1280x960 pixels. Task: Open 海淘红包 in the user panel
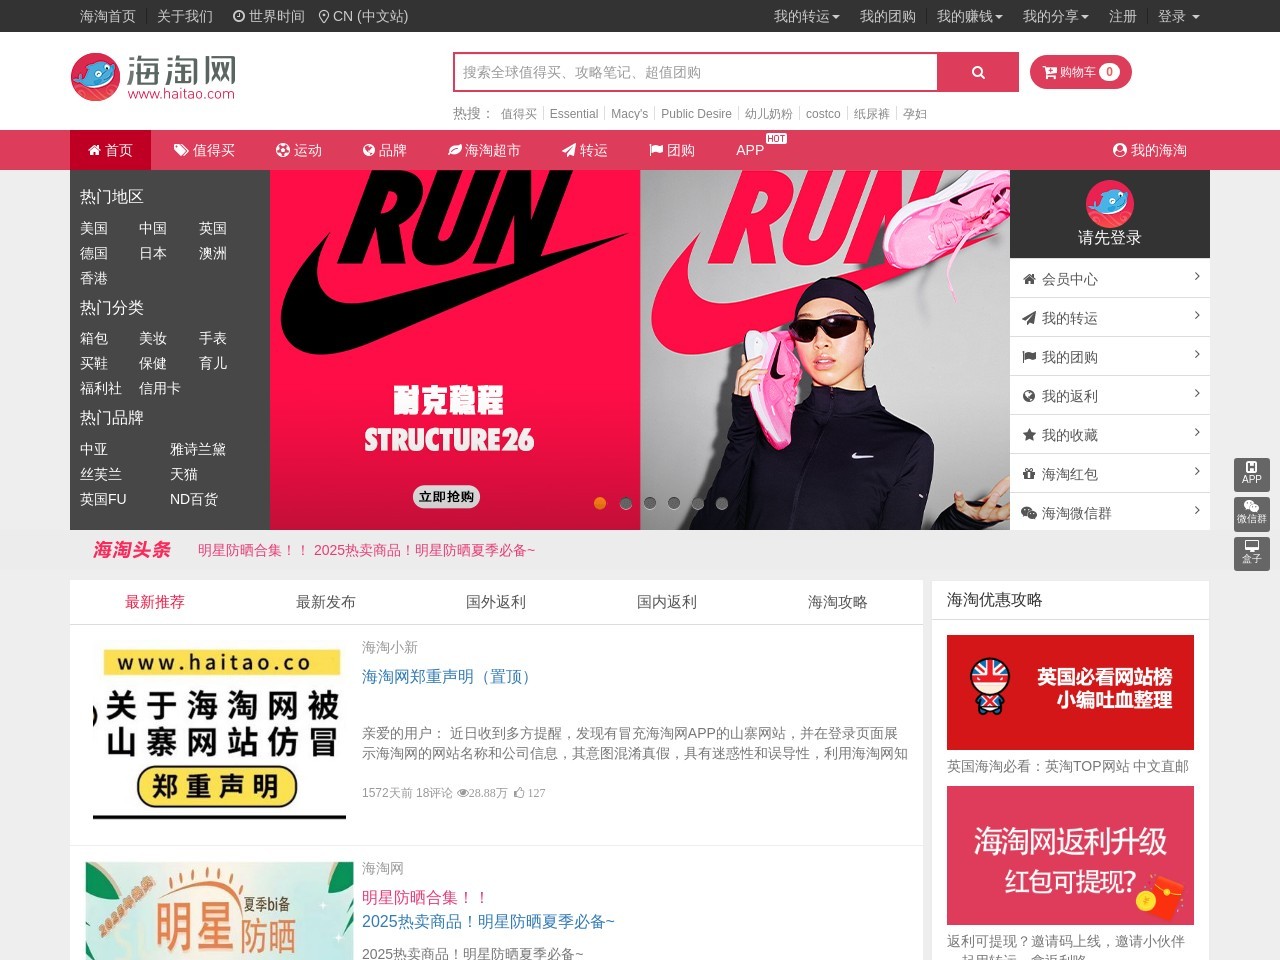1110,473
